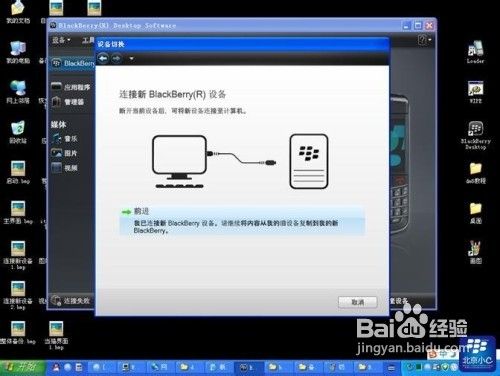
Task: Select the BlackBerry device sidebar entry
Action: (x=73, y=63)
